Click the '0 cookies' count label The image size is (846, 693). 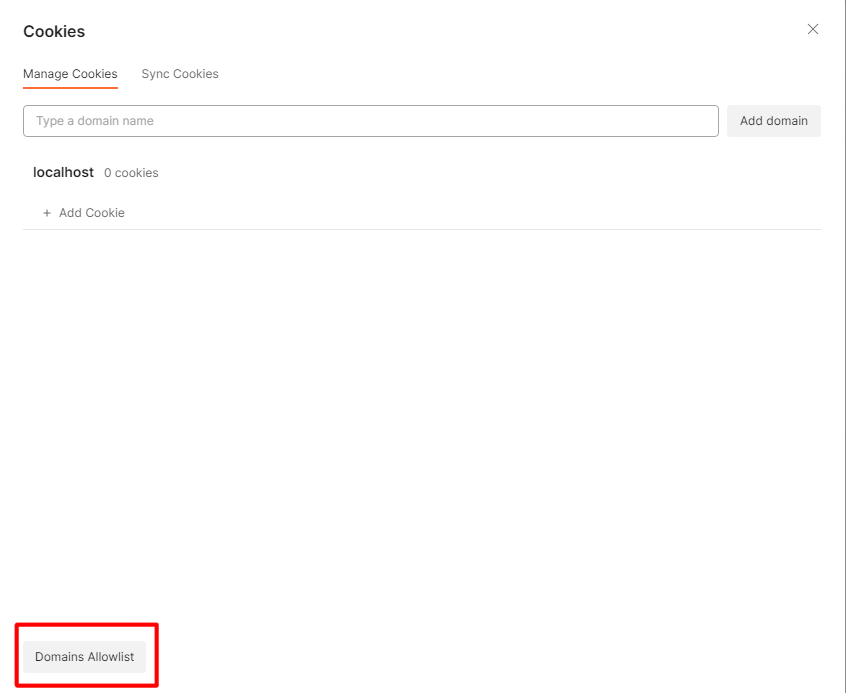131,173
